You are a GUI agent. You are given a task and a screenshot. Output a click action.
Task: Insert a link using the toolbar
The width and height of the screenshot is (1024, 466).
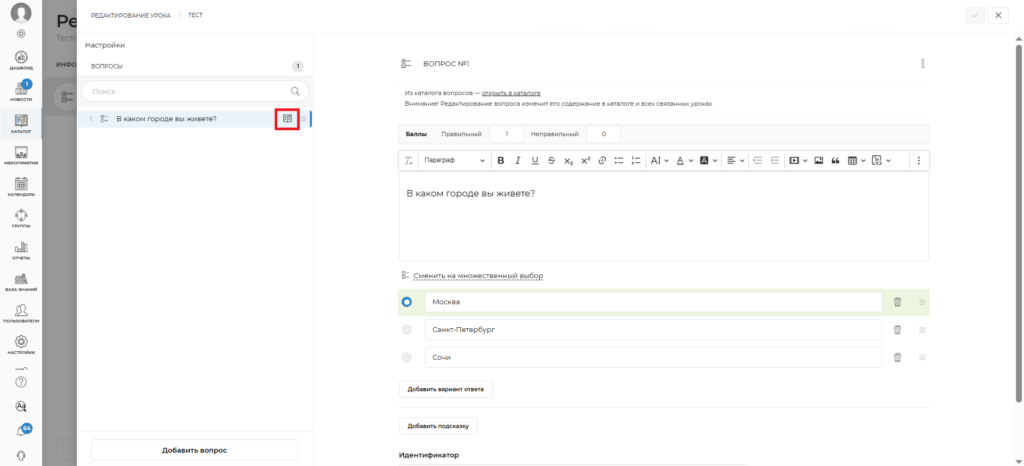(602, 160)
